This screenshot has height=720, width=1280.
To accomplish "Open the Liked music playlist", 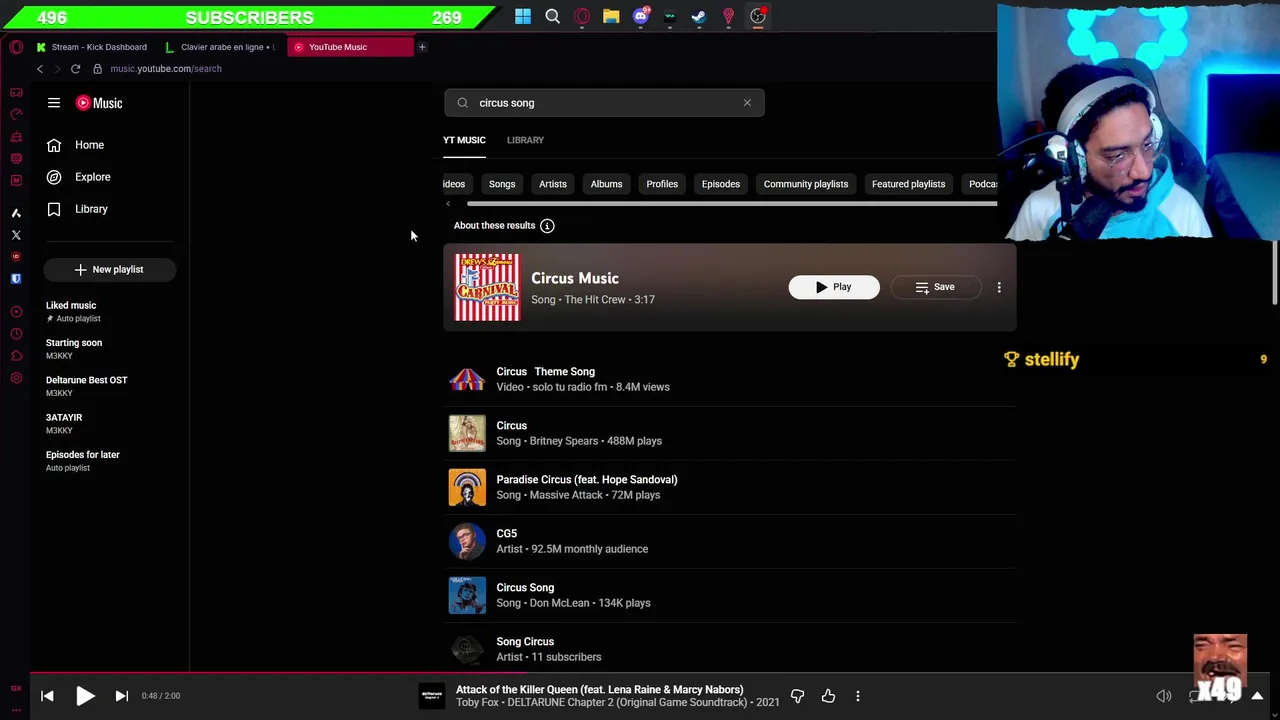I will tap(110, 311).
